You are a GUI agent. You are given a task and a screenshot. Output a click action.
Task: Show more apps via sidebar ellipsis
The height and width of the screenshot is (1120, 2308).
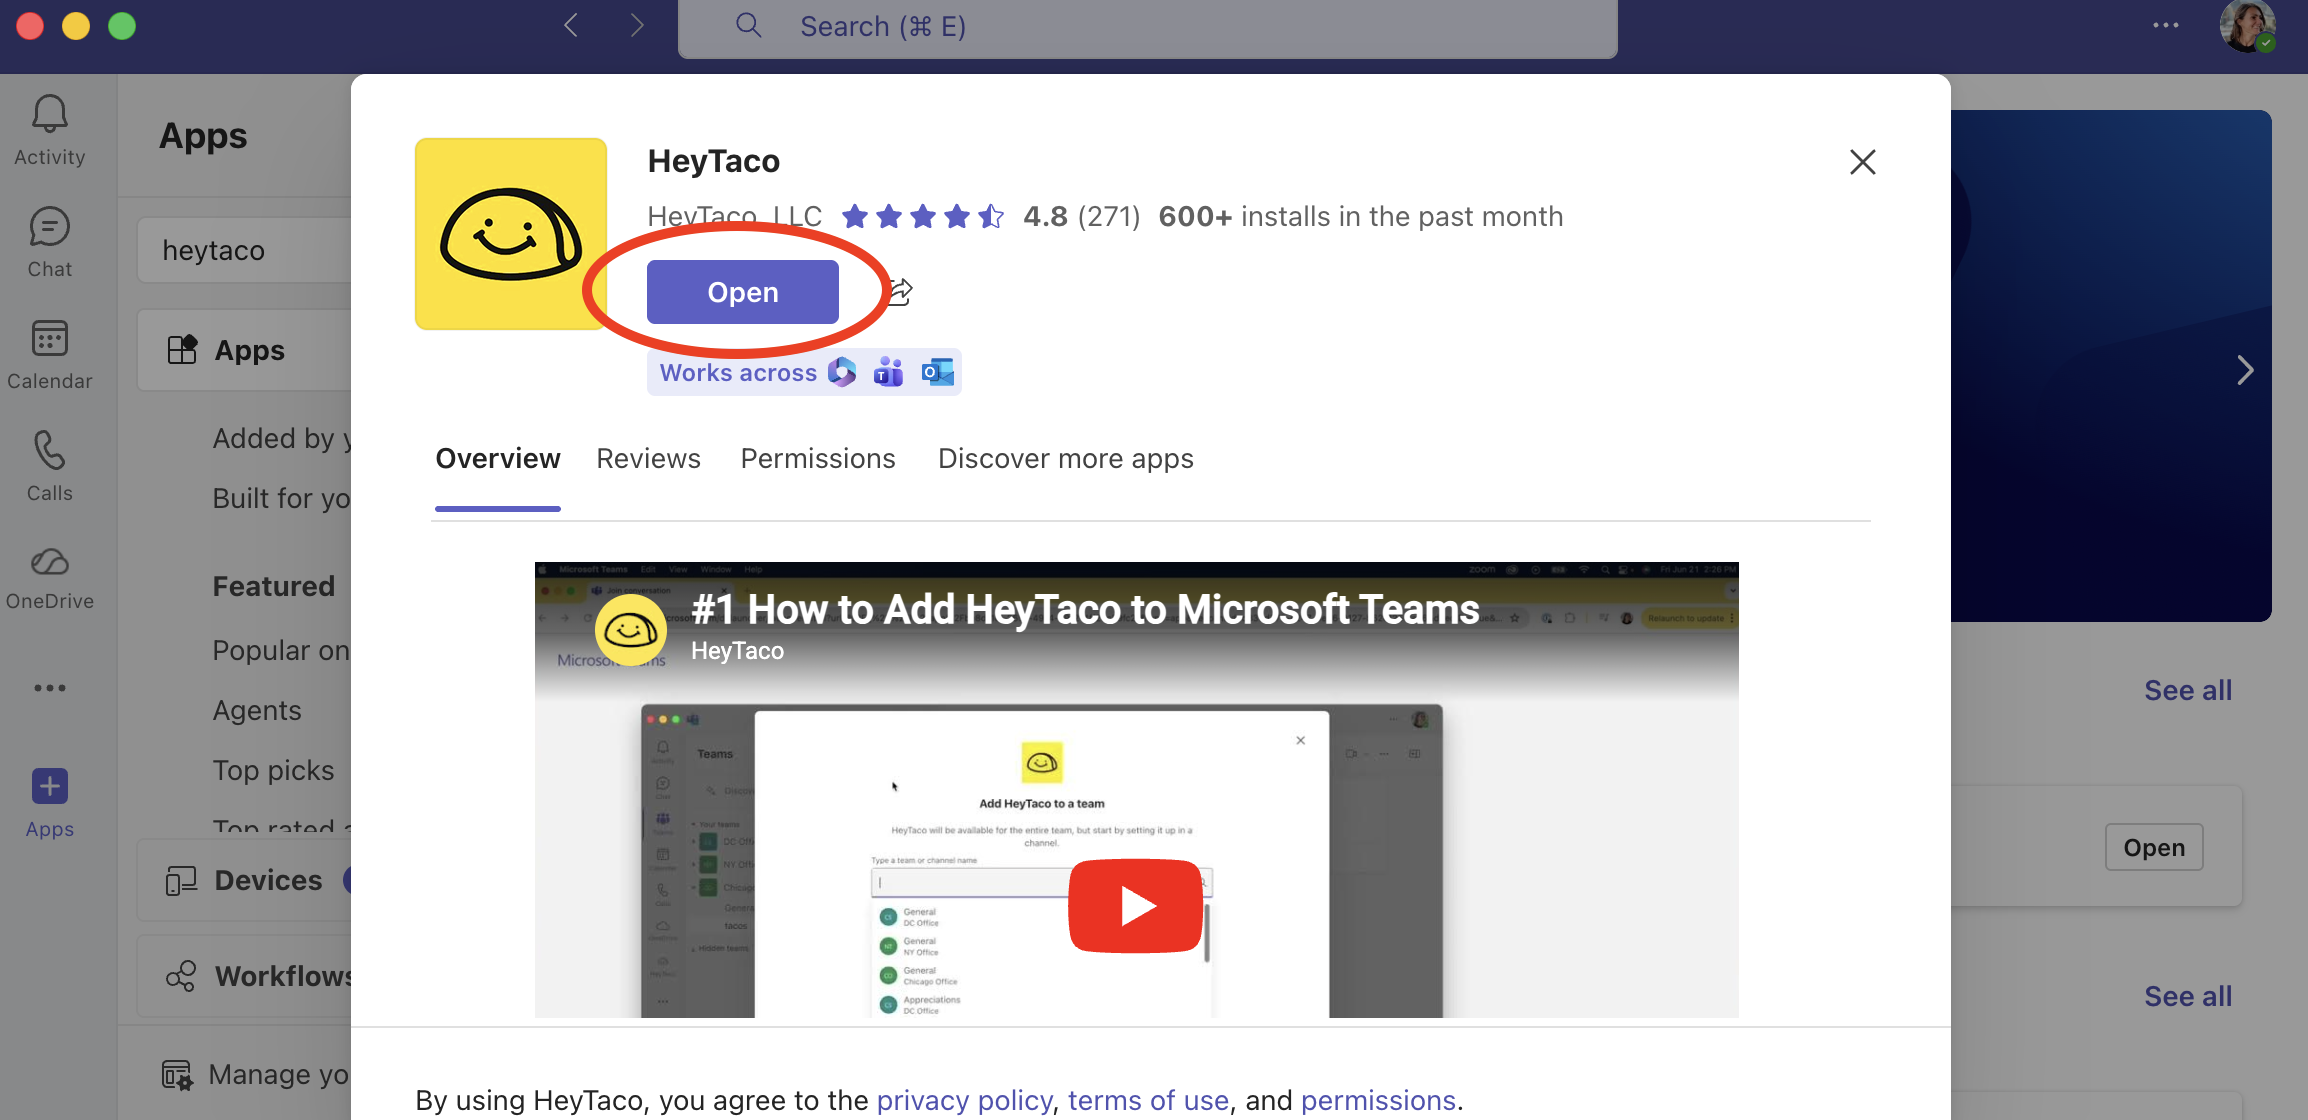coord(49,688)
